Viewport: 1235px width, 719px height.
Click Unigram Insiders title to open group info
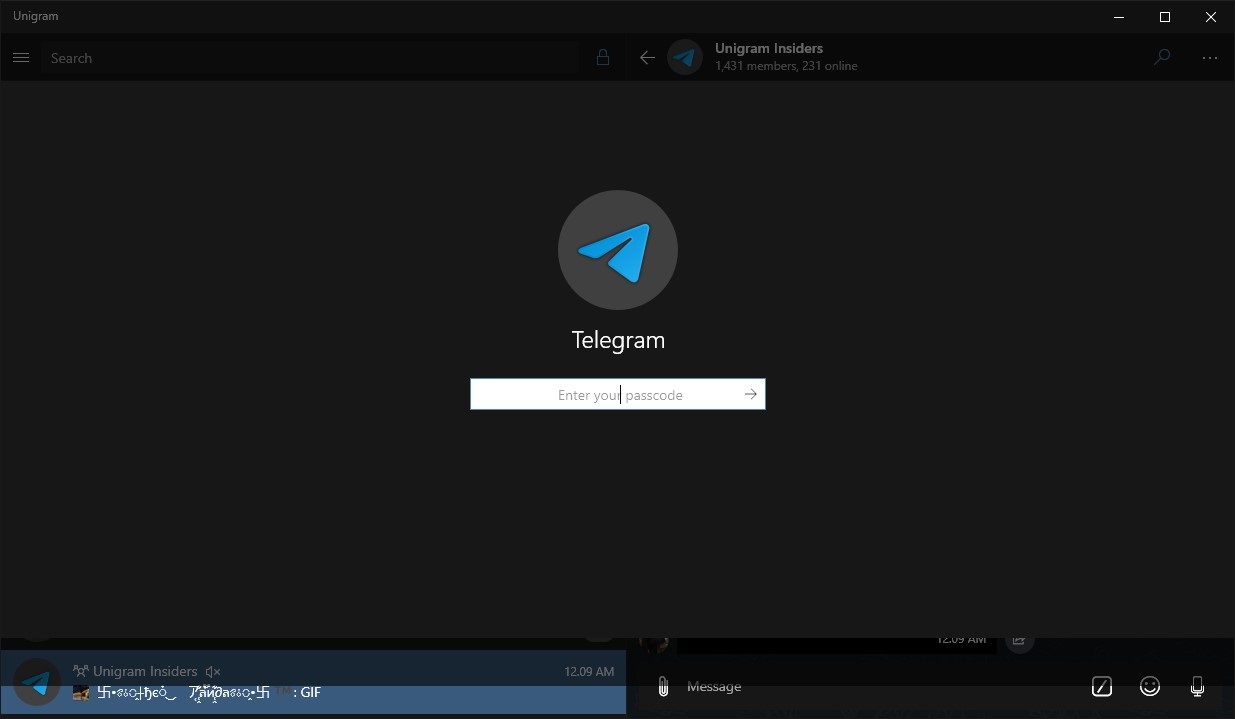coord(768,48)
